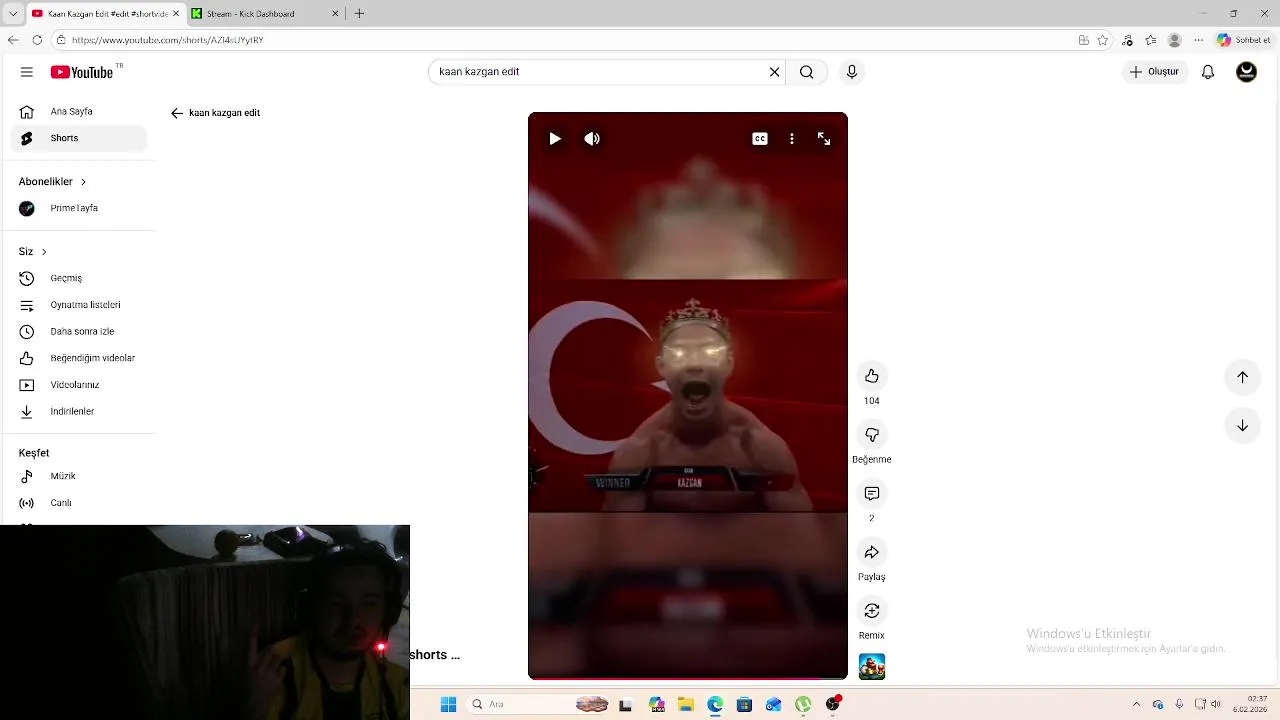
Task: Go to the next short arrow
Action: click(x=1242, y=425)
